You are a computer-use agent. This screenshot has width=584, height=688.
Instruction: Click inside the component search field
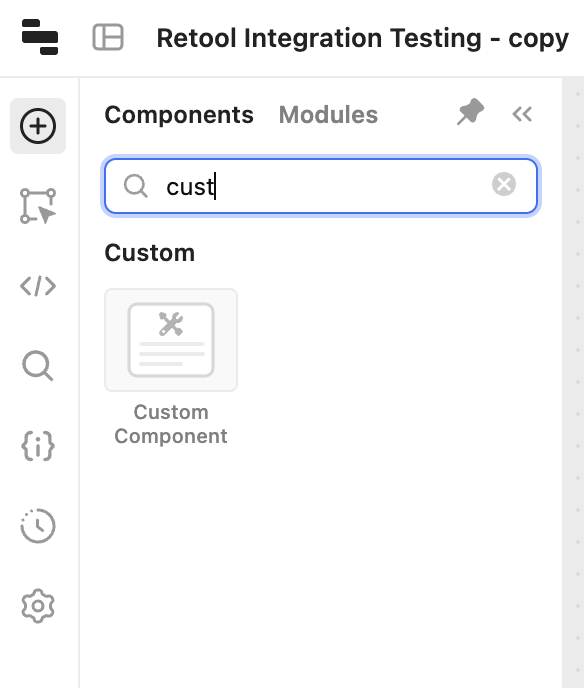click(321, 186)
